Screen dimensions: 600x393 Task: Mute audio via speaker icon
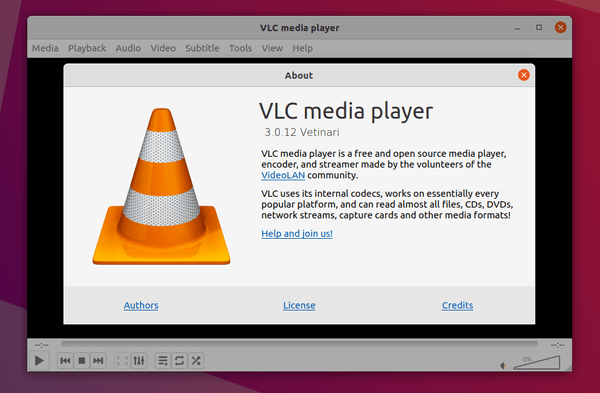click(503, 365)
